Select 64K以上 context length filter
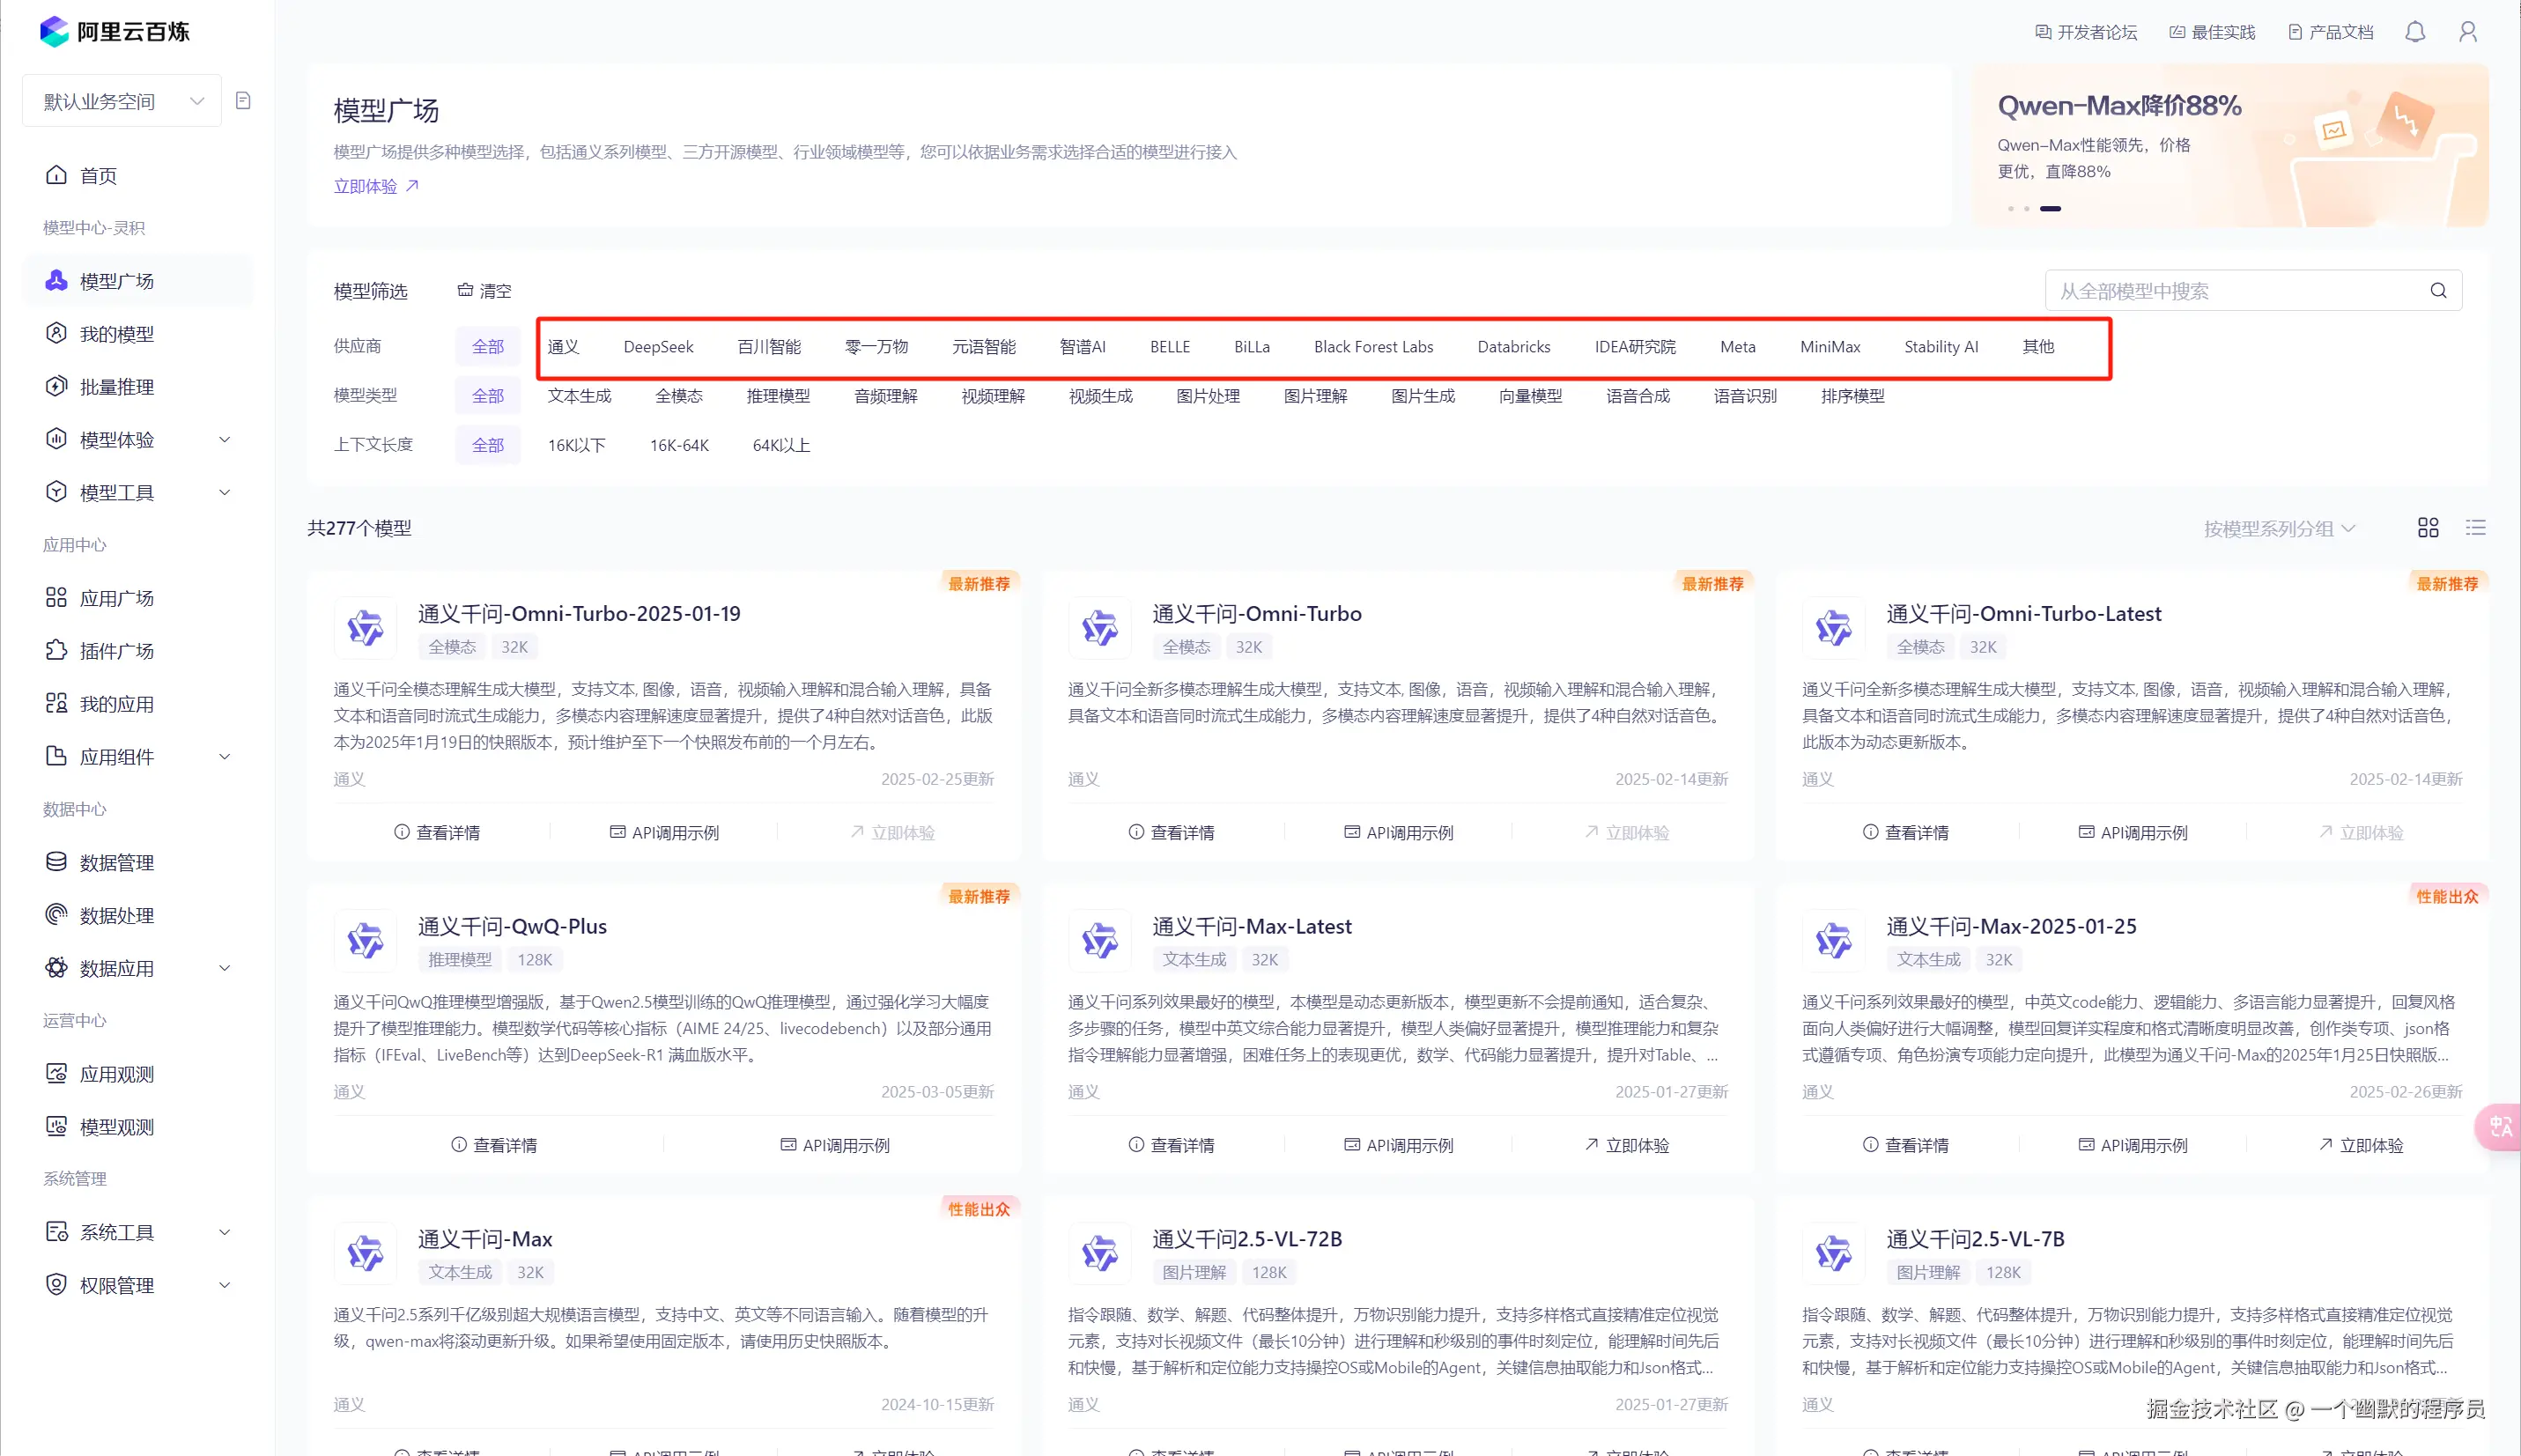The height and width of the screenshot is (1456, 2521). point(781,445)
